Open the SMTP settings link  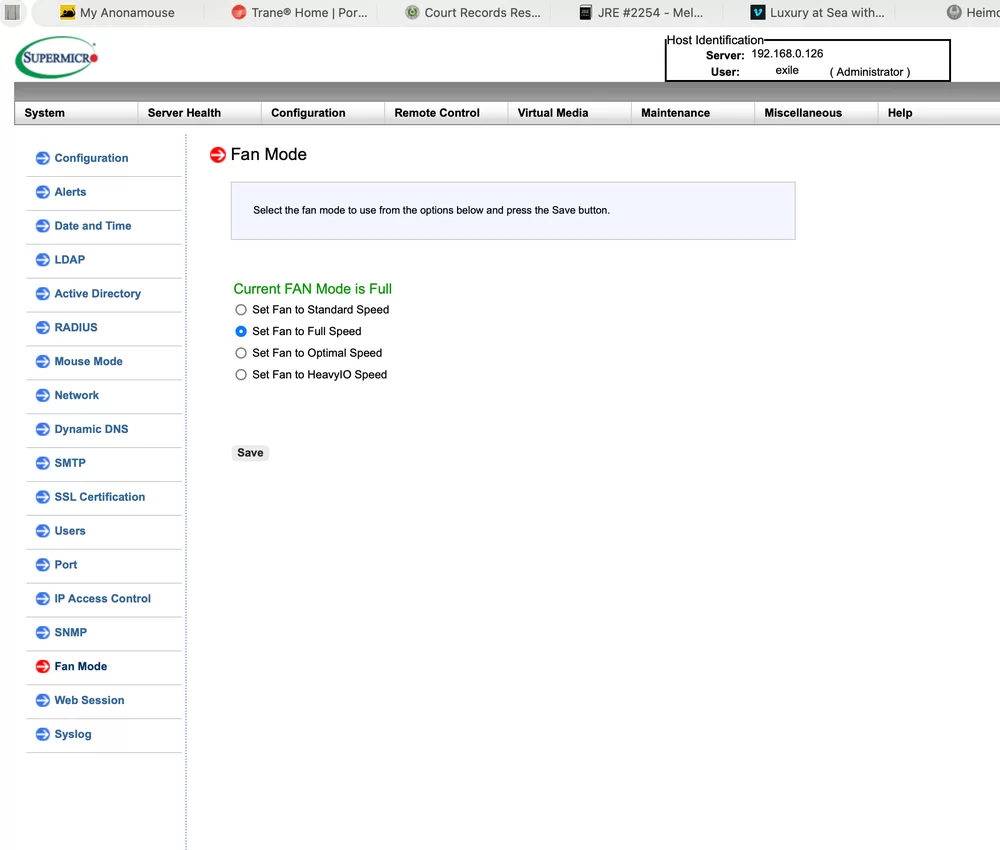pyautogui.click(x=70, y=463)
